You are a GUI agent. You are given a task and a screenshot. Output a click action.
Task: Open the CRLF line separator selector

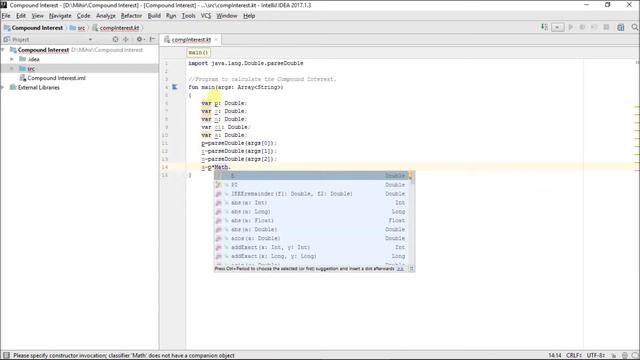pyautogui.click(x=574, y=356)
